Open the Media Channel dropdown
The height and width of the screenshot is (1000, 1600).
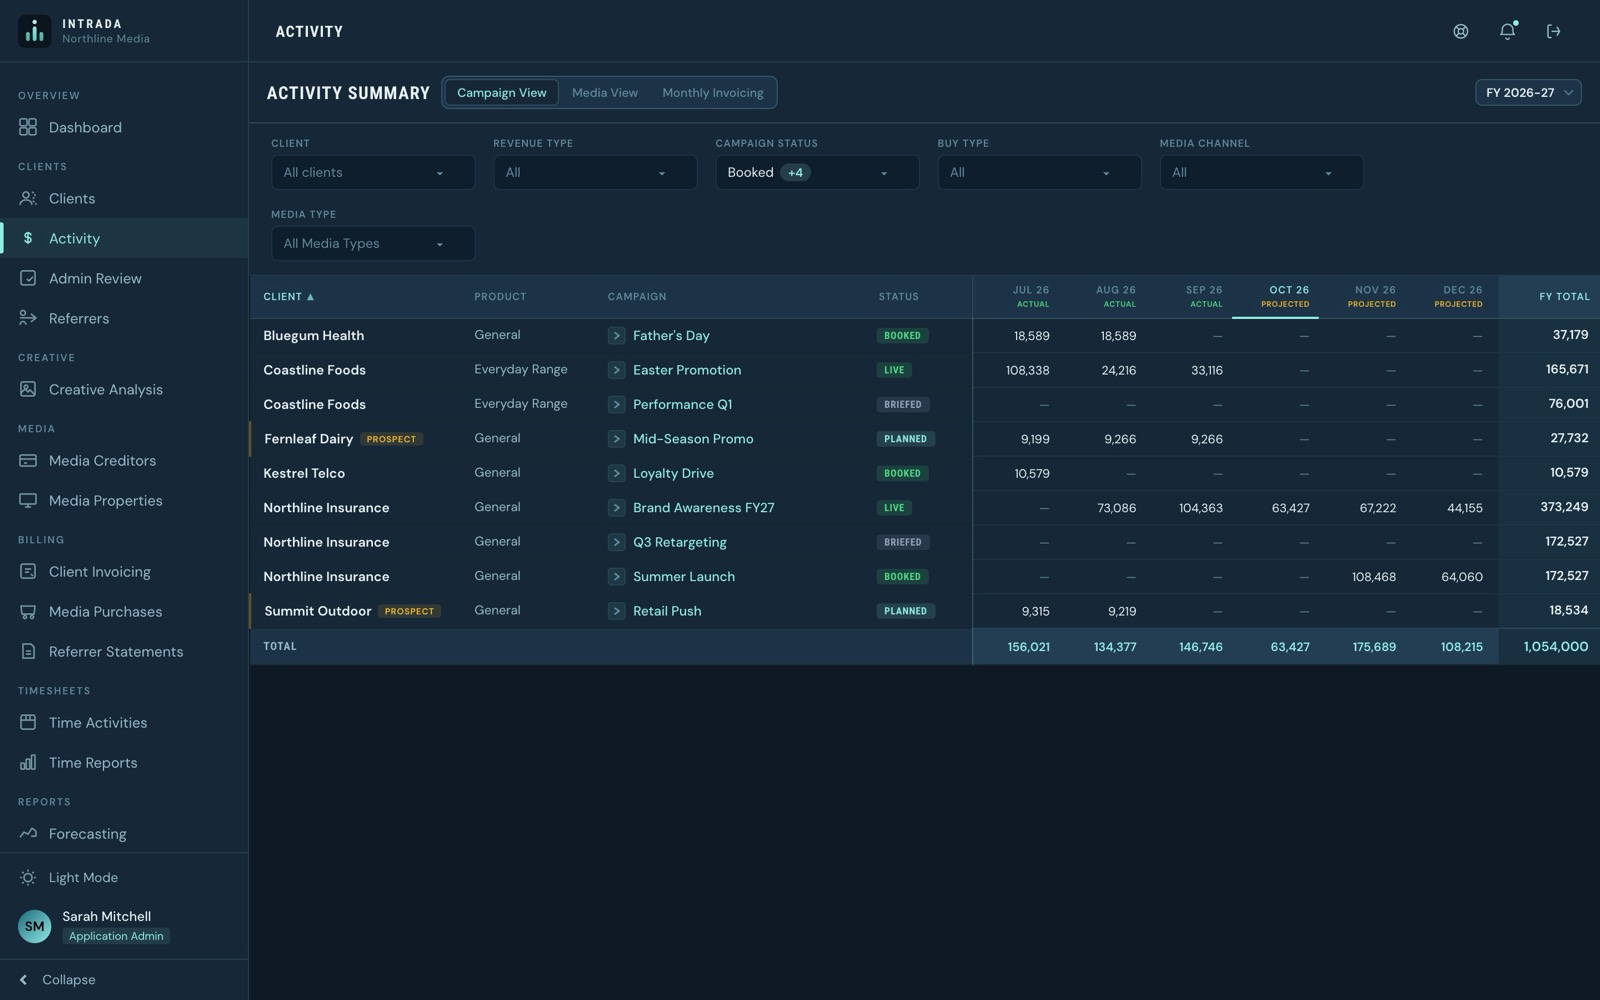coord(1261,172)
